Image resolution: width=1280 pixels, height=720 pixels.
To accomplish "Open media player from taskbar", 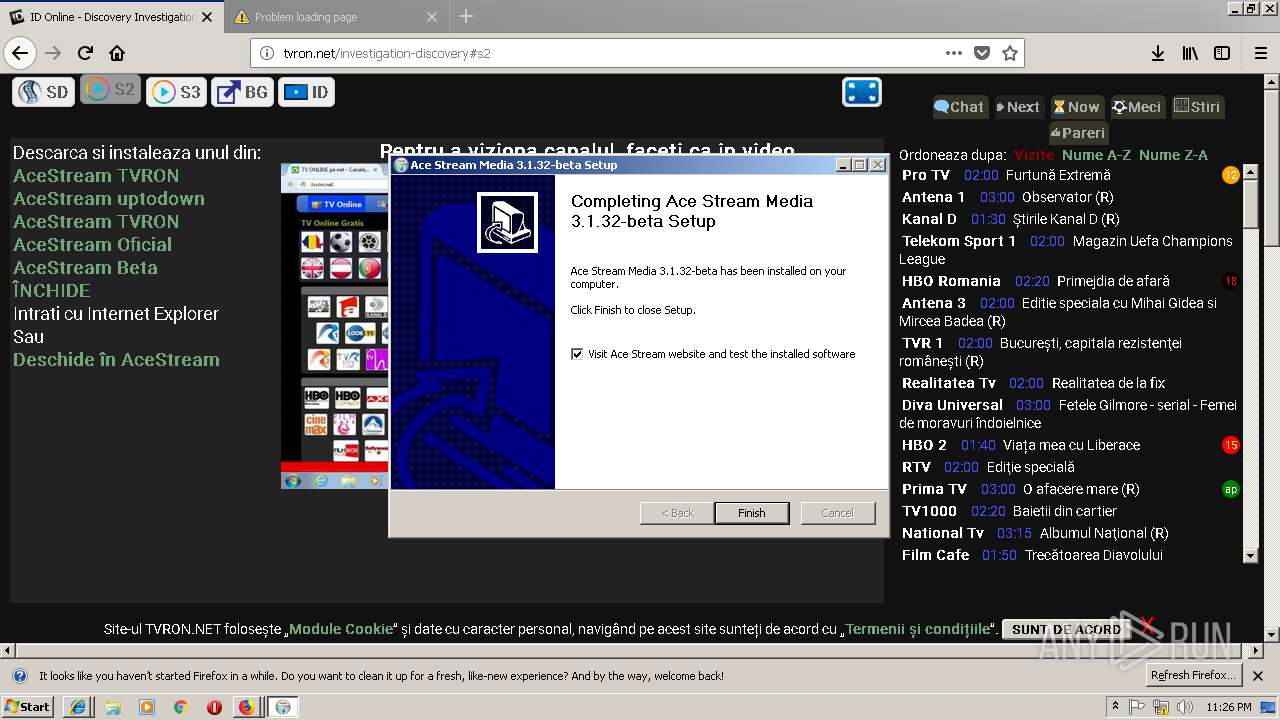I will [147, 706].
